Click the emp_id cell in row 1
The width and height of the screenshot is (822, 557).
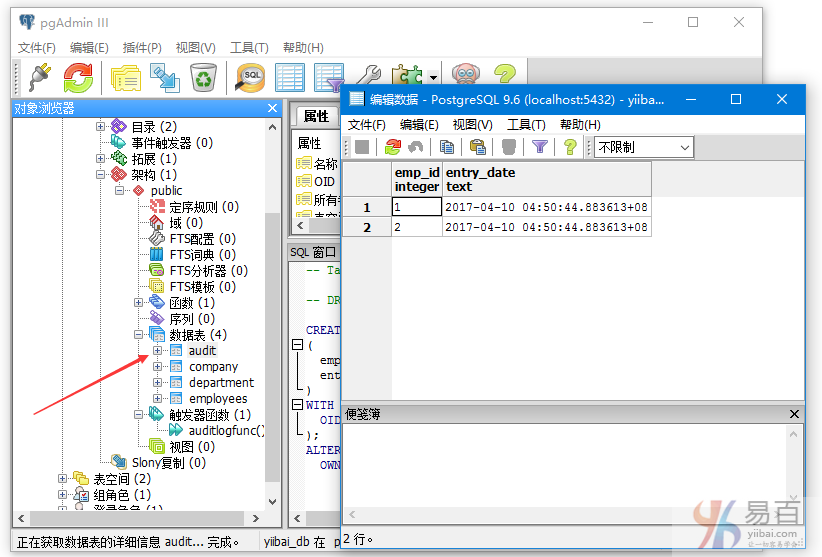tap(416, 207)
